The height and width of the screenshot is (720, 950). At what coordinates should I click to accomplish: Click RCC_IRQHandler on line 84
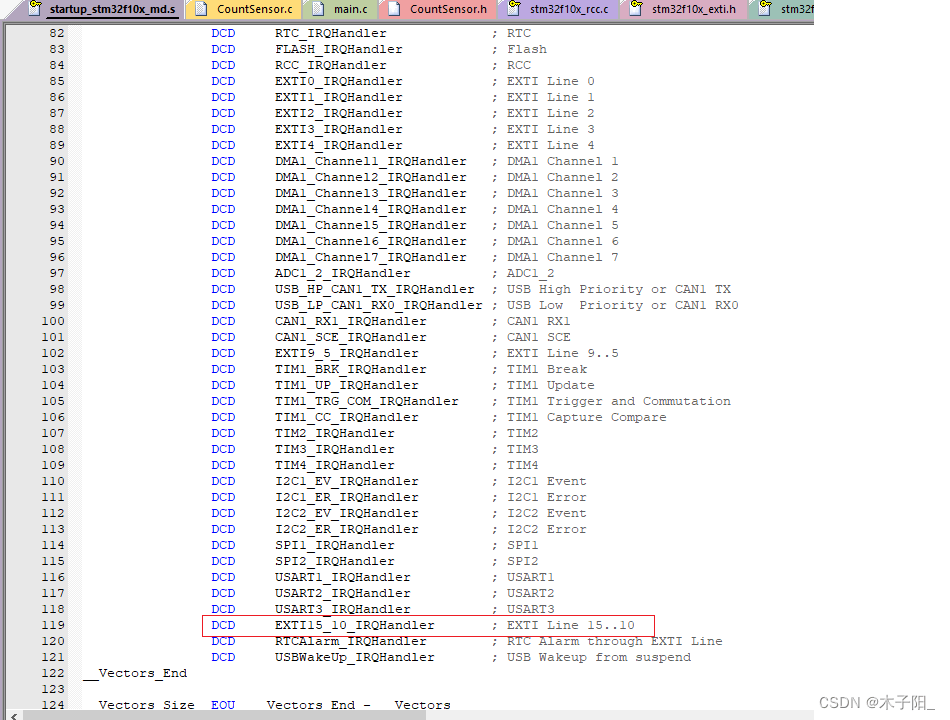[x=330, y=65]
